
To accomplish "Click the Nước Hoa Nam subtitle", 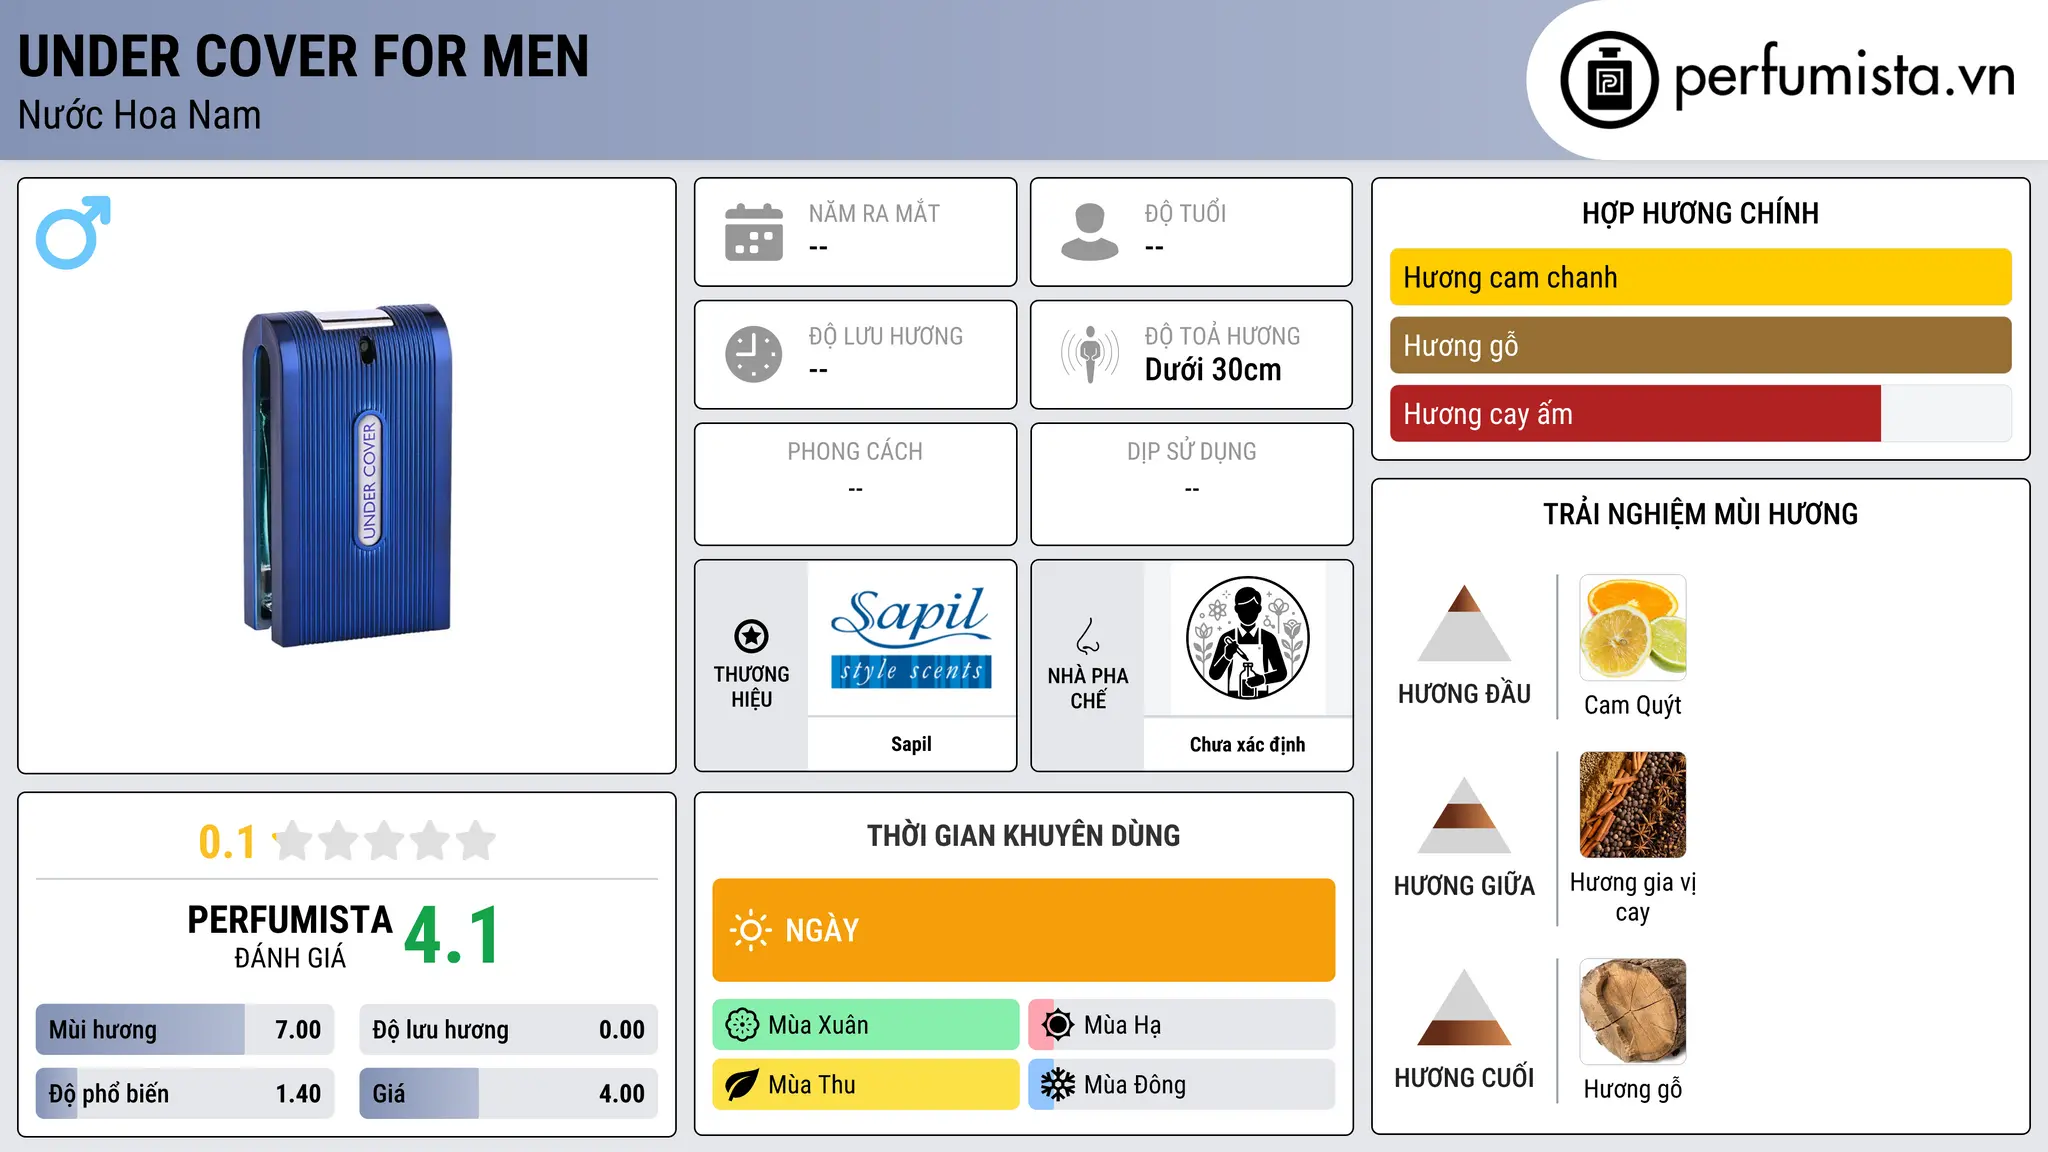I will tap(139, 115).
